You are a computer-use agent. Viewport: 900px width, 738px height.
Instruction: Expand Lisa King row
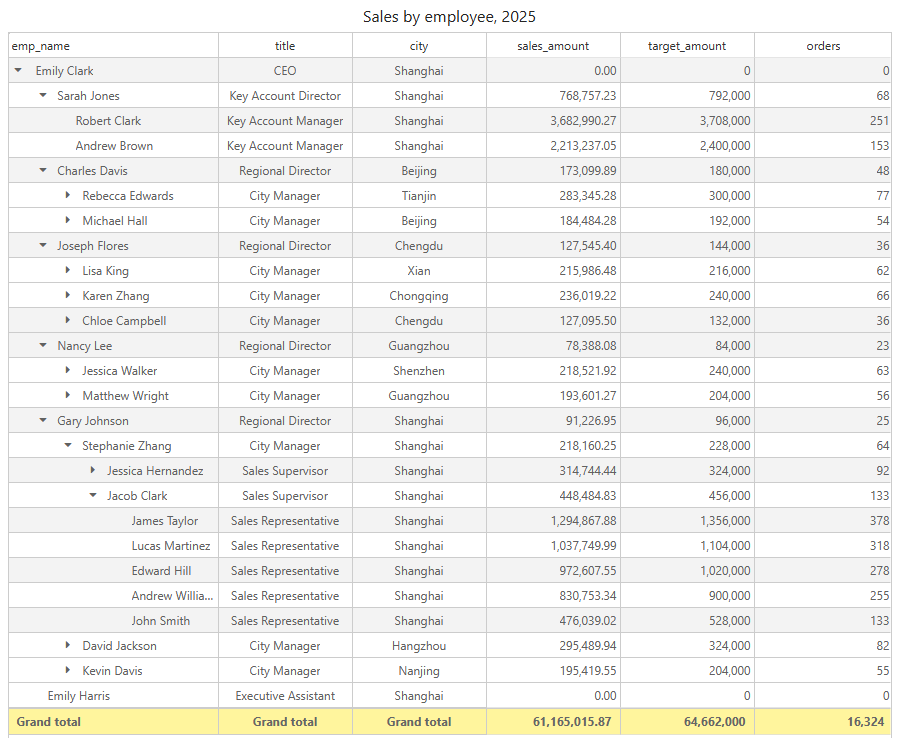(x=68, y=270)
